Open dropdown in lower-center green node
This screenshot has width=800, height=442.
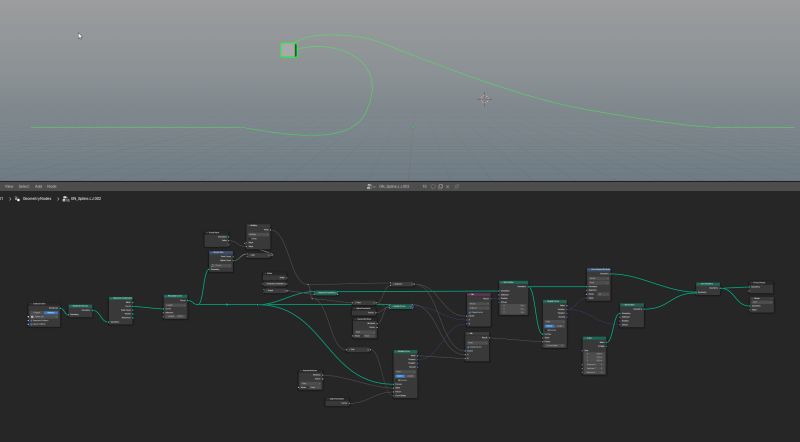point(406,372)
